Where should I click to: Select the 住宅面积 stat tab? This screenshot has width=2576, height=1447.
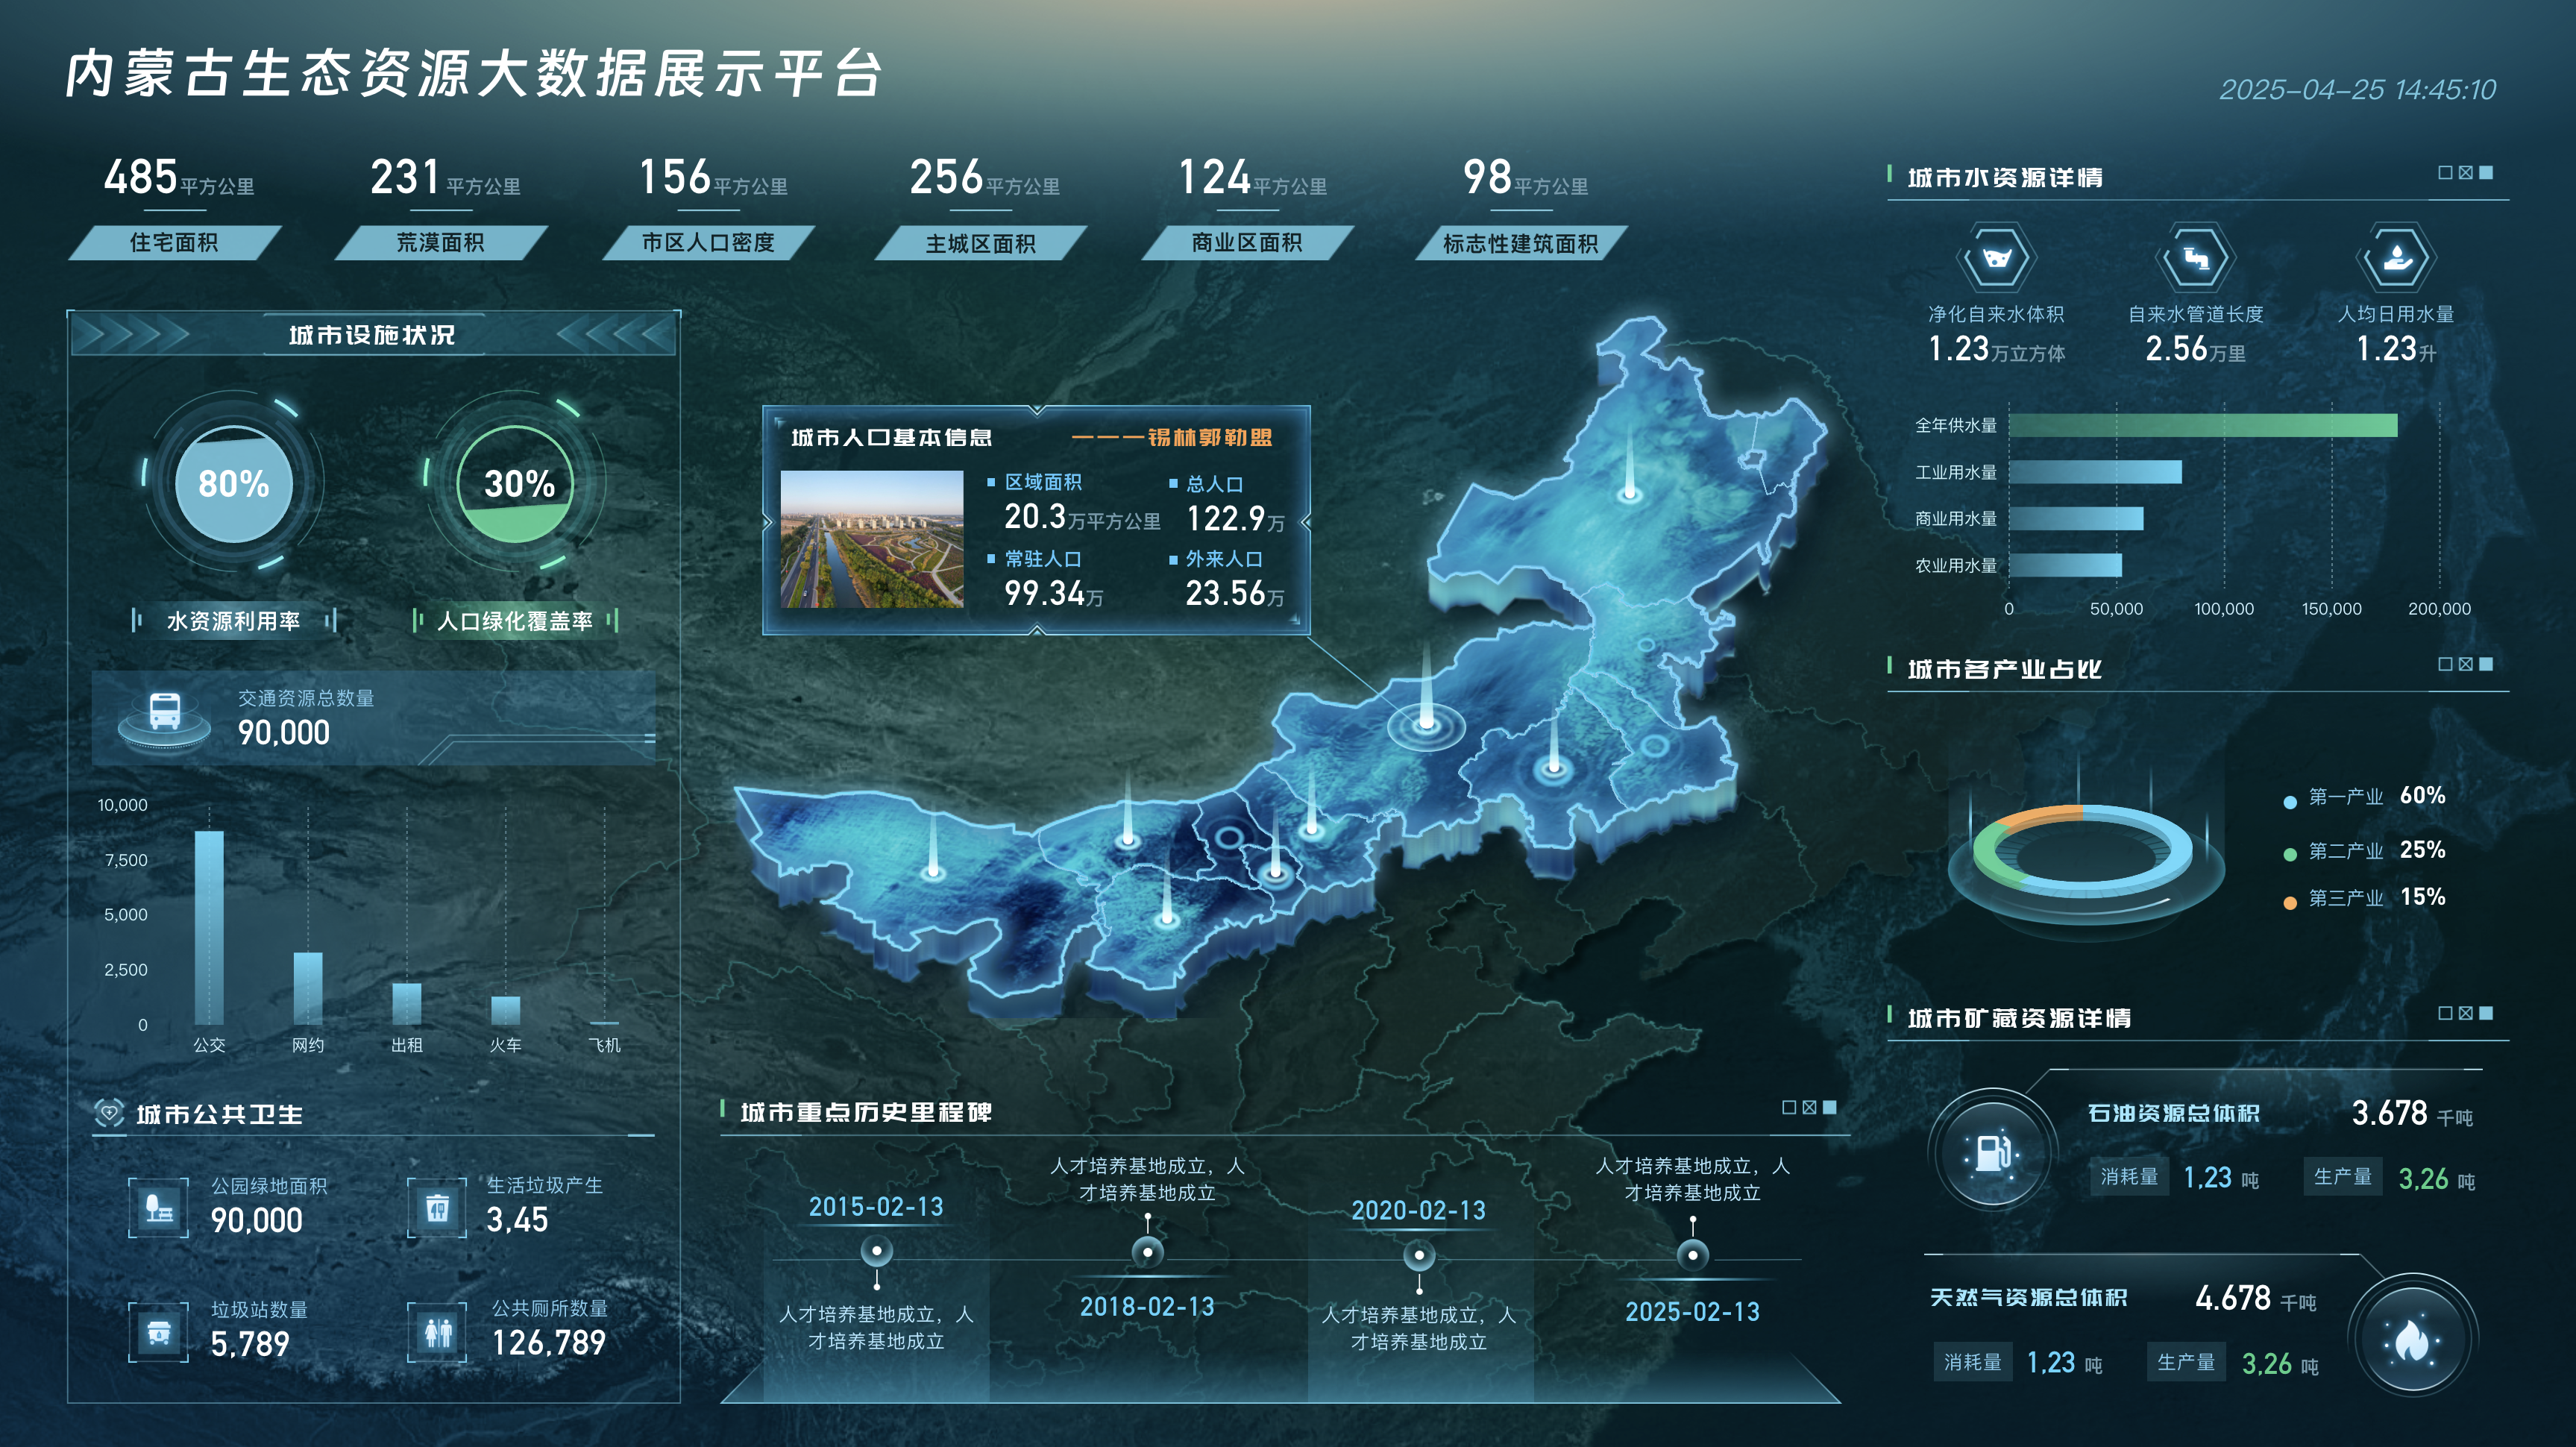tap(174, 242)
